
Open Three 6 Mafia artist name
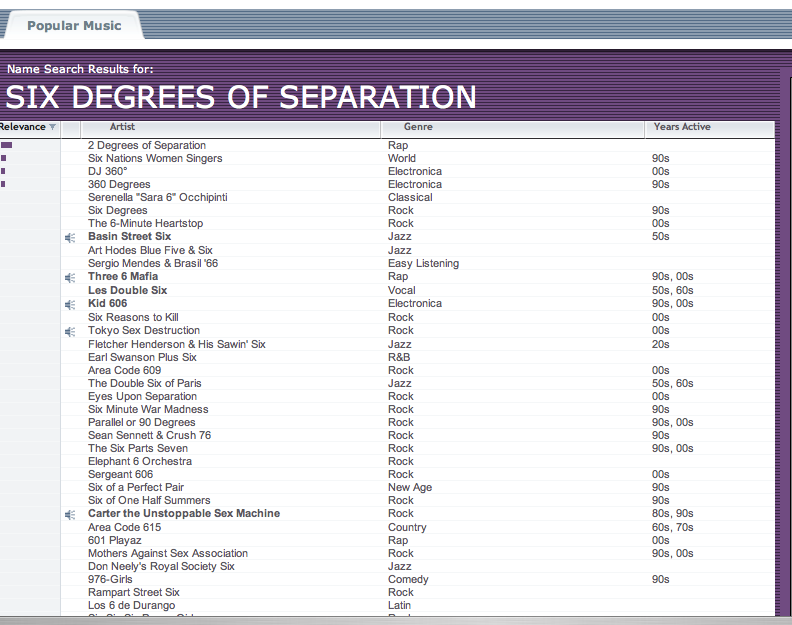point(123,276)
